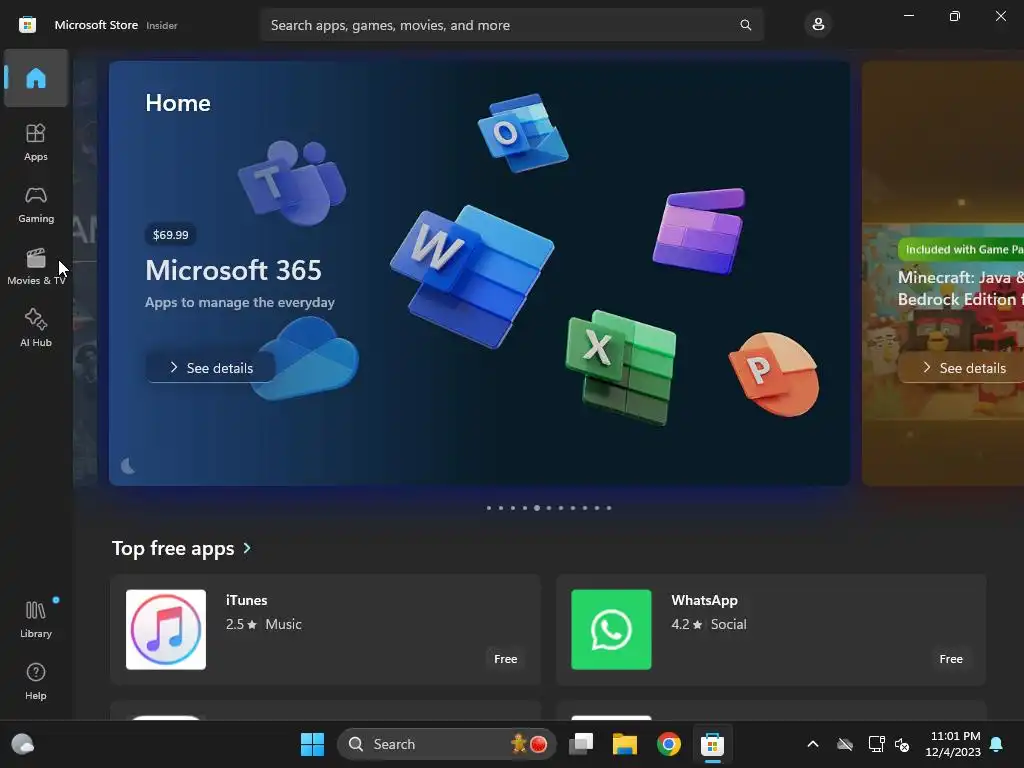
Task: Show hidden system tray icons
Action: 813,744
